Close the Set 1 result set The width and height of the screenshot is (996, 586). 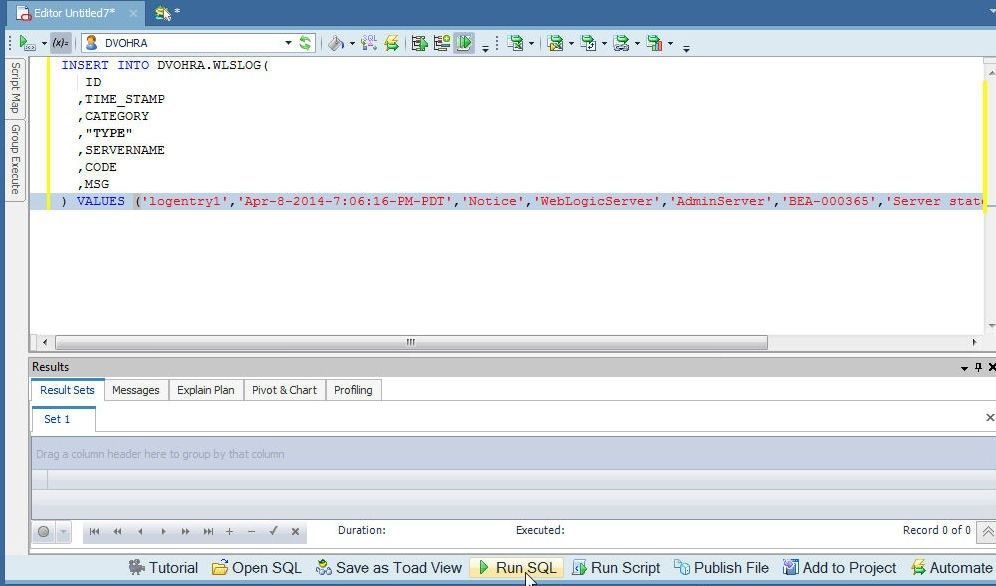click(x=989, y=417)
